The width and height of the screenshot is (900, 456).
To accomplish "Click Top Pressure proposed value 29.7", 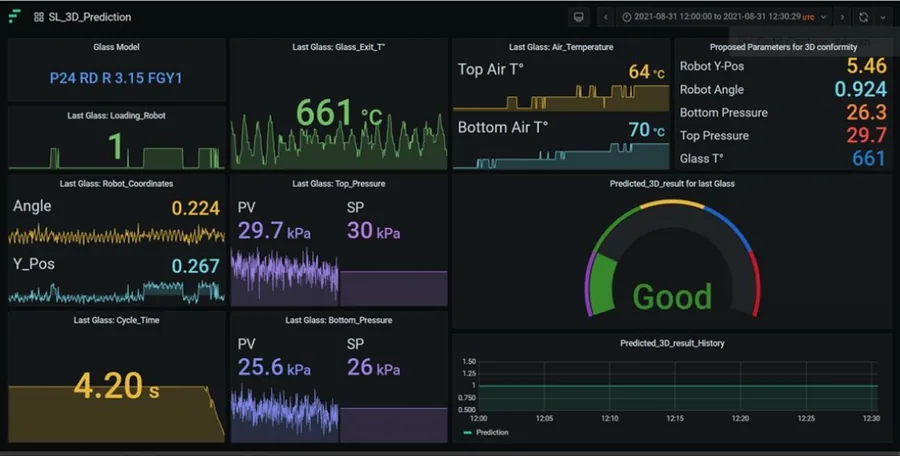I will coord(867,135).
